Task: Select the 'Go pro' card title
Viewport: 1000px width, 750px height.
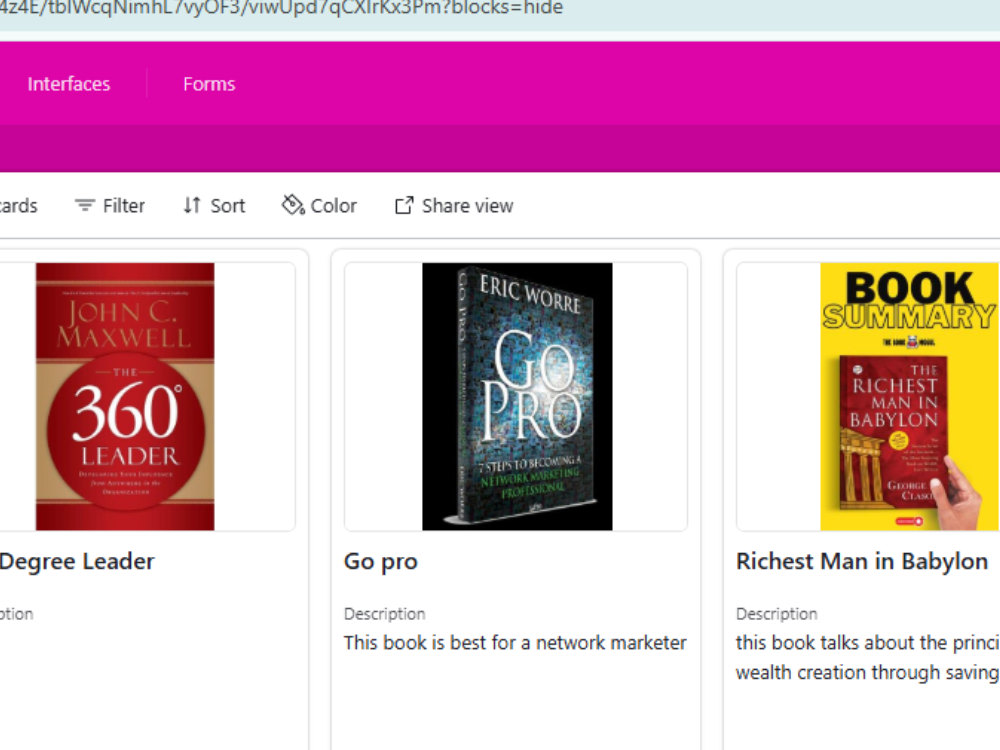Action: tap(381, 561)
